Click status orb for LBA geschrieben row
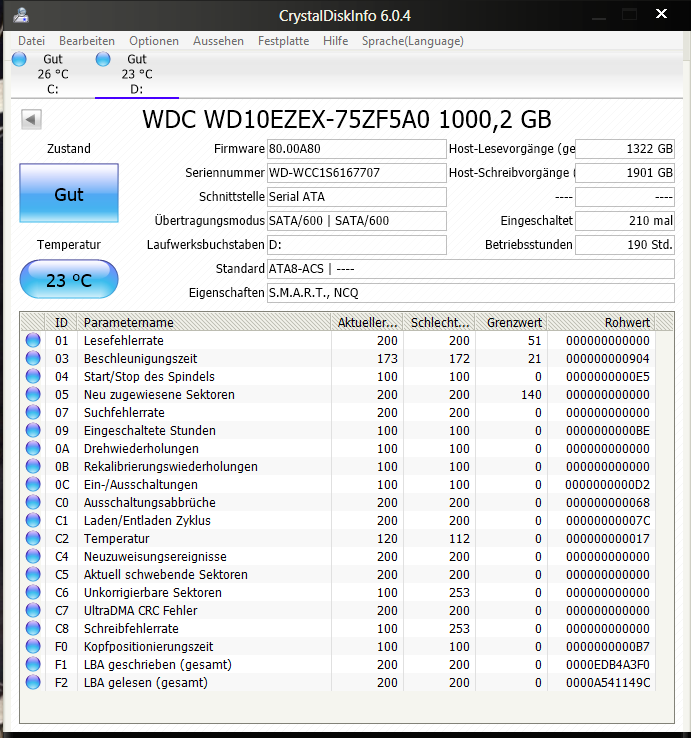This screenshot has height=738, width=691. pyautogui.click(x=33, y=664)
